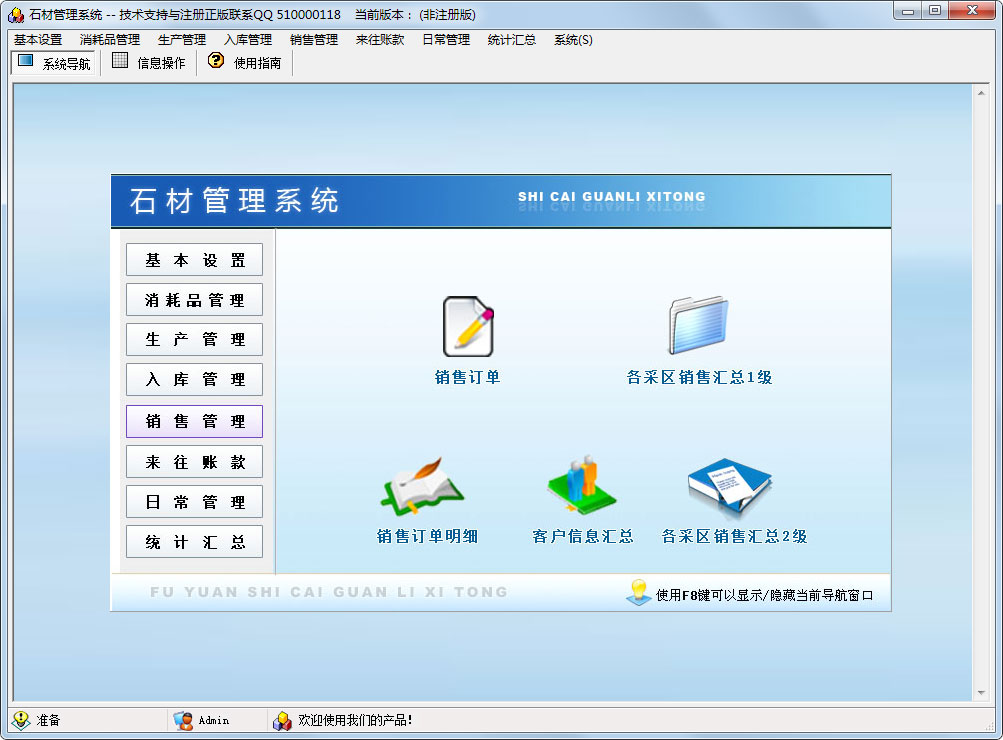The width and height of the screenshot is (1003, 740).
Task: Click the Admin user icon in status bar
Action: pos(183,720)
